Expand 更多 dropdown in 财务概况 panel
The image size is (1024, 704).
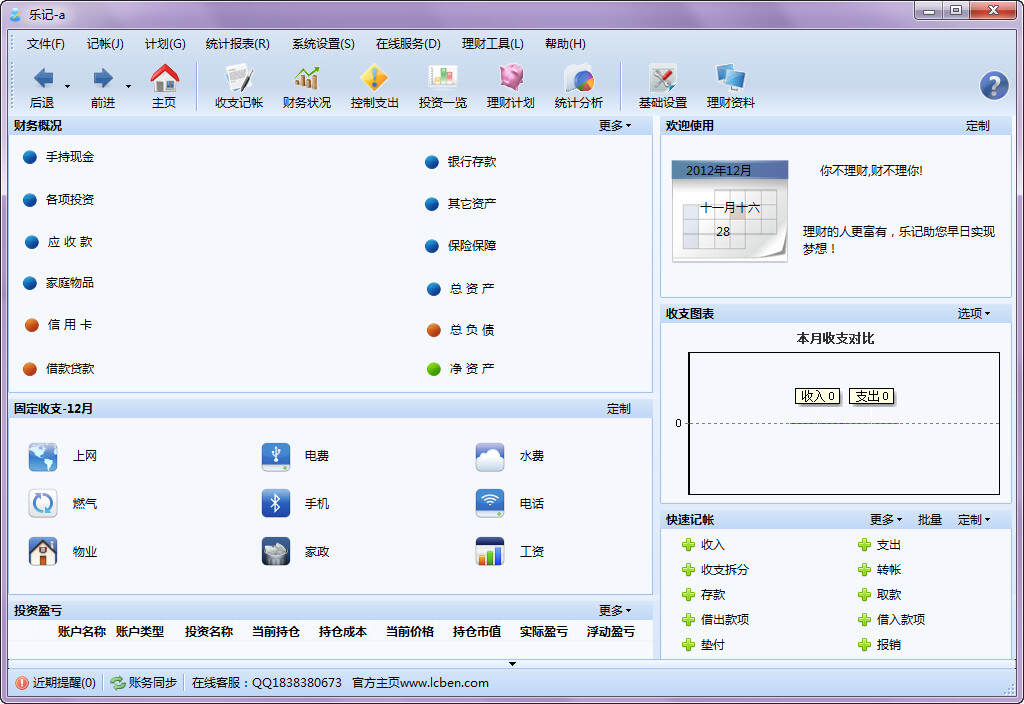coord(615,125)
